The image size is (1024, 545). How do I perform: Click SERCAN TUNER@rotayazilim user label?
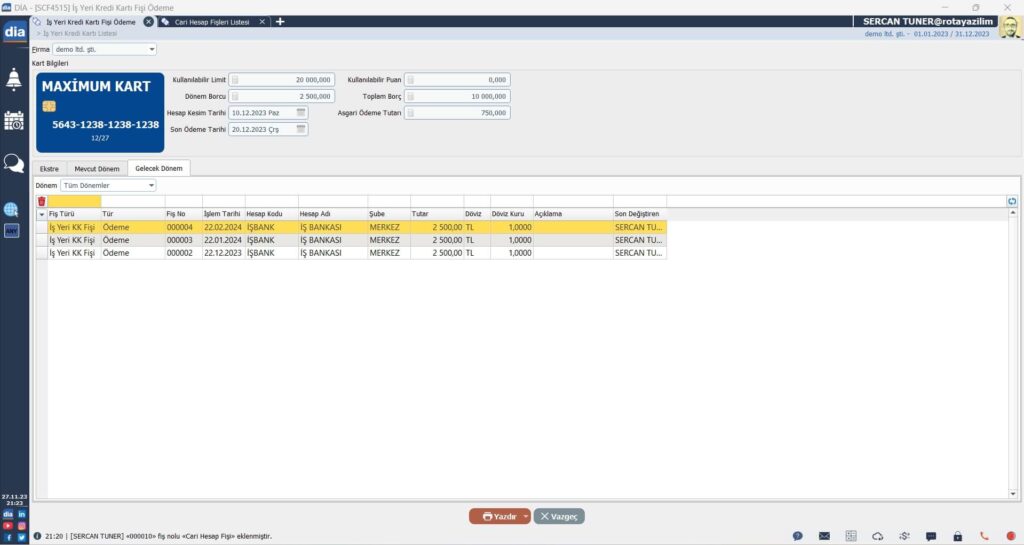(x=927, y=22)
